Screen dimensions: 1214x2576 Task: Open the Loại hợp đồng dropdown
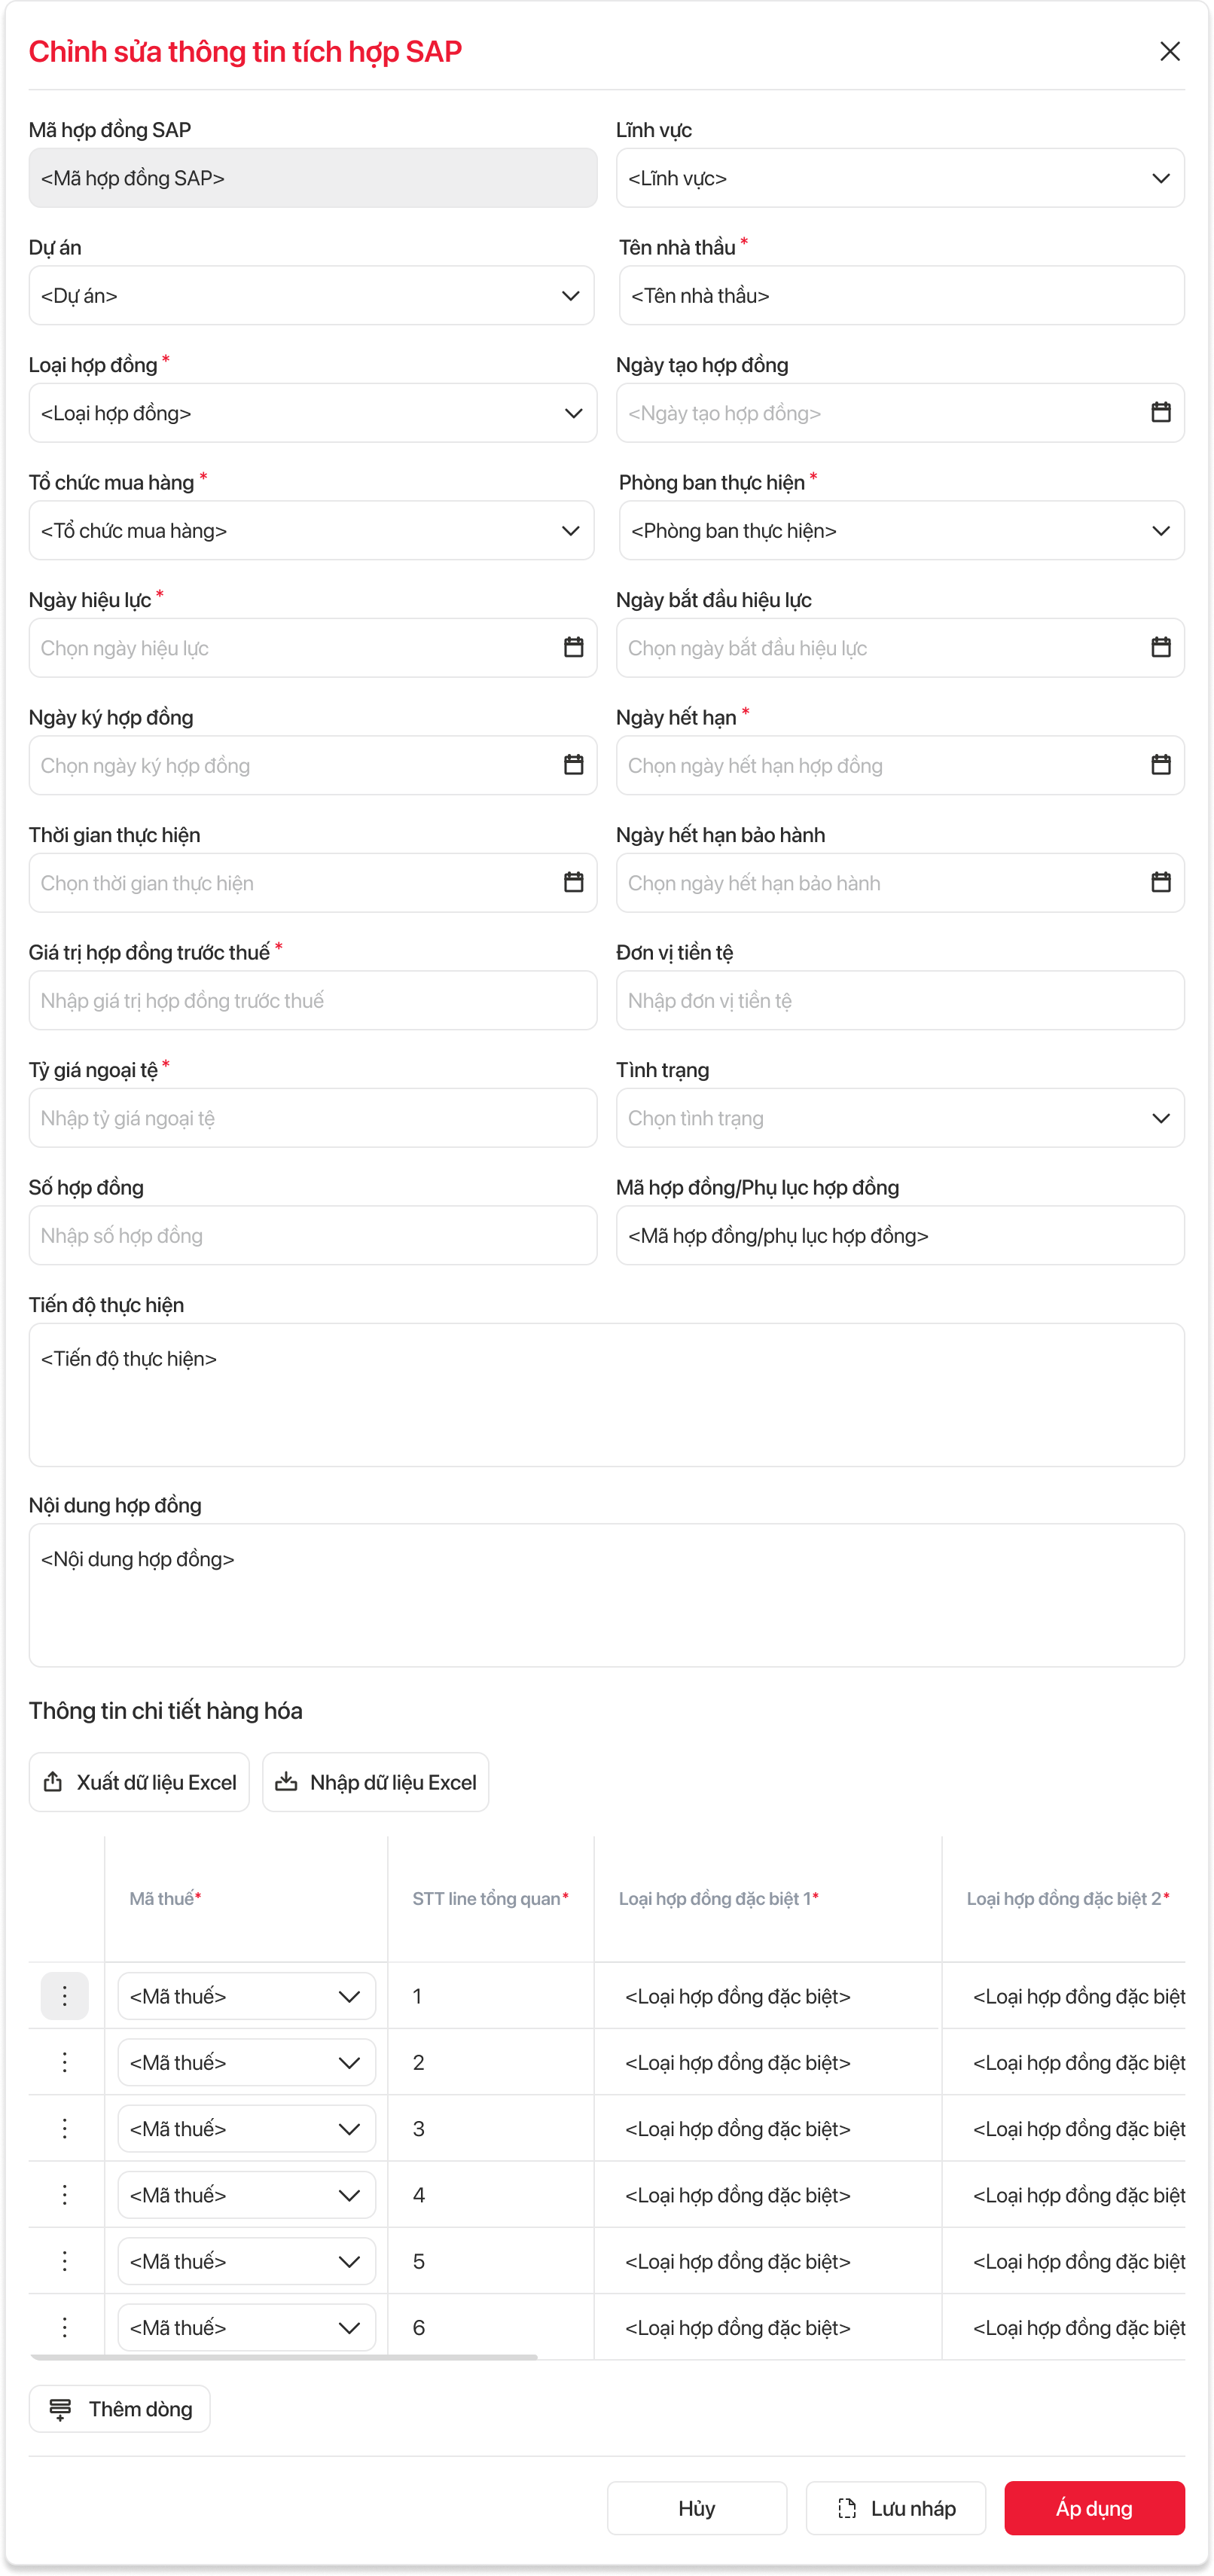(x=573, y=413)
